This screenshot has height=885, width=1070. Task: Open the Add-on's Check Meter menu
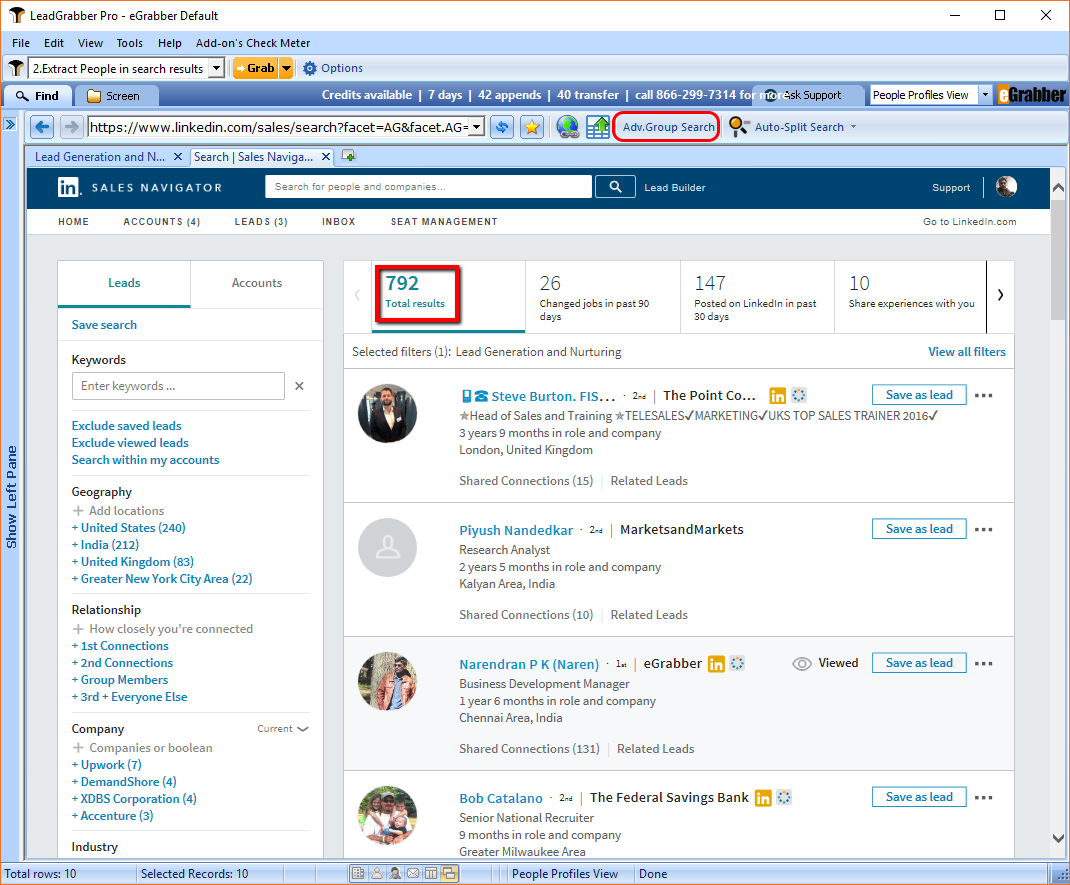pyautogui.click(x=252, y=43)
